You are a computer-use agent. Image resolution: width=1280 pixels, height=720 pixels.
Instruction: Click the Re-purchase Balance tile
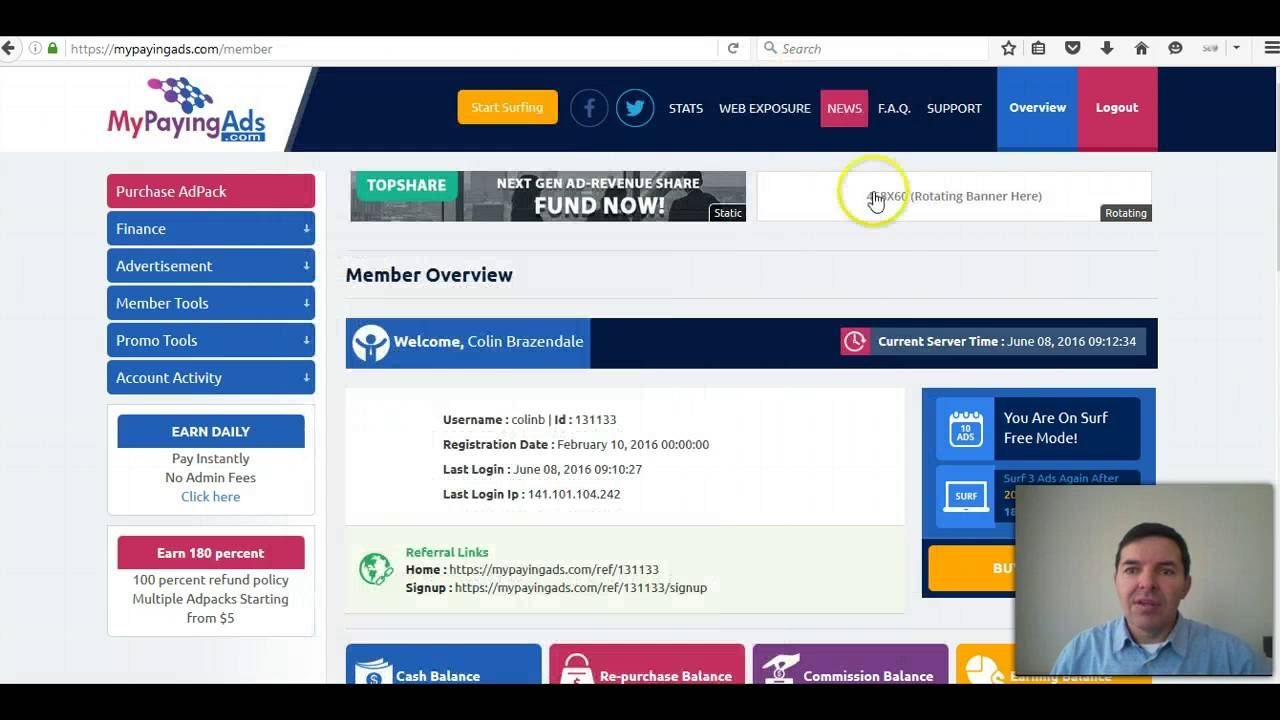[x=647, y=665]
